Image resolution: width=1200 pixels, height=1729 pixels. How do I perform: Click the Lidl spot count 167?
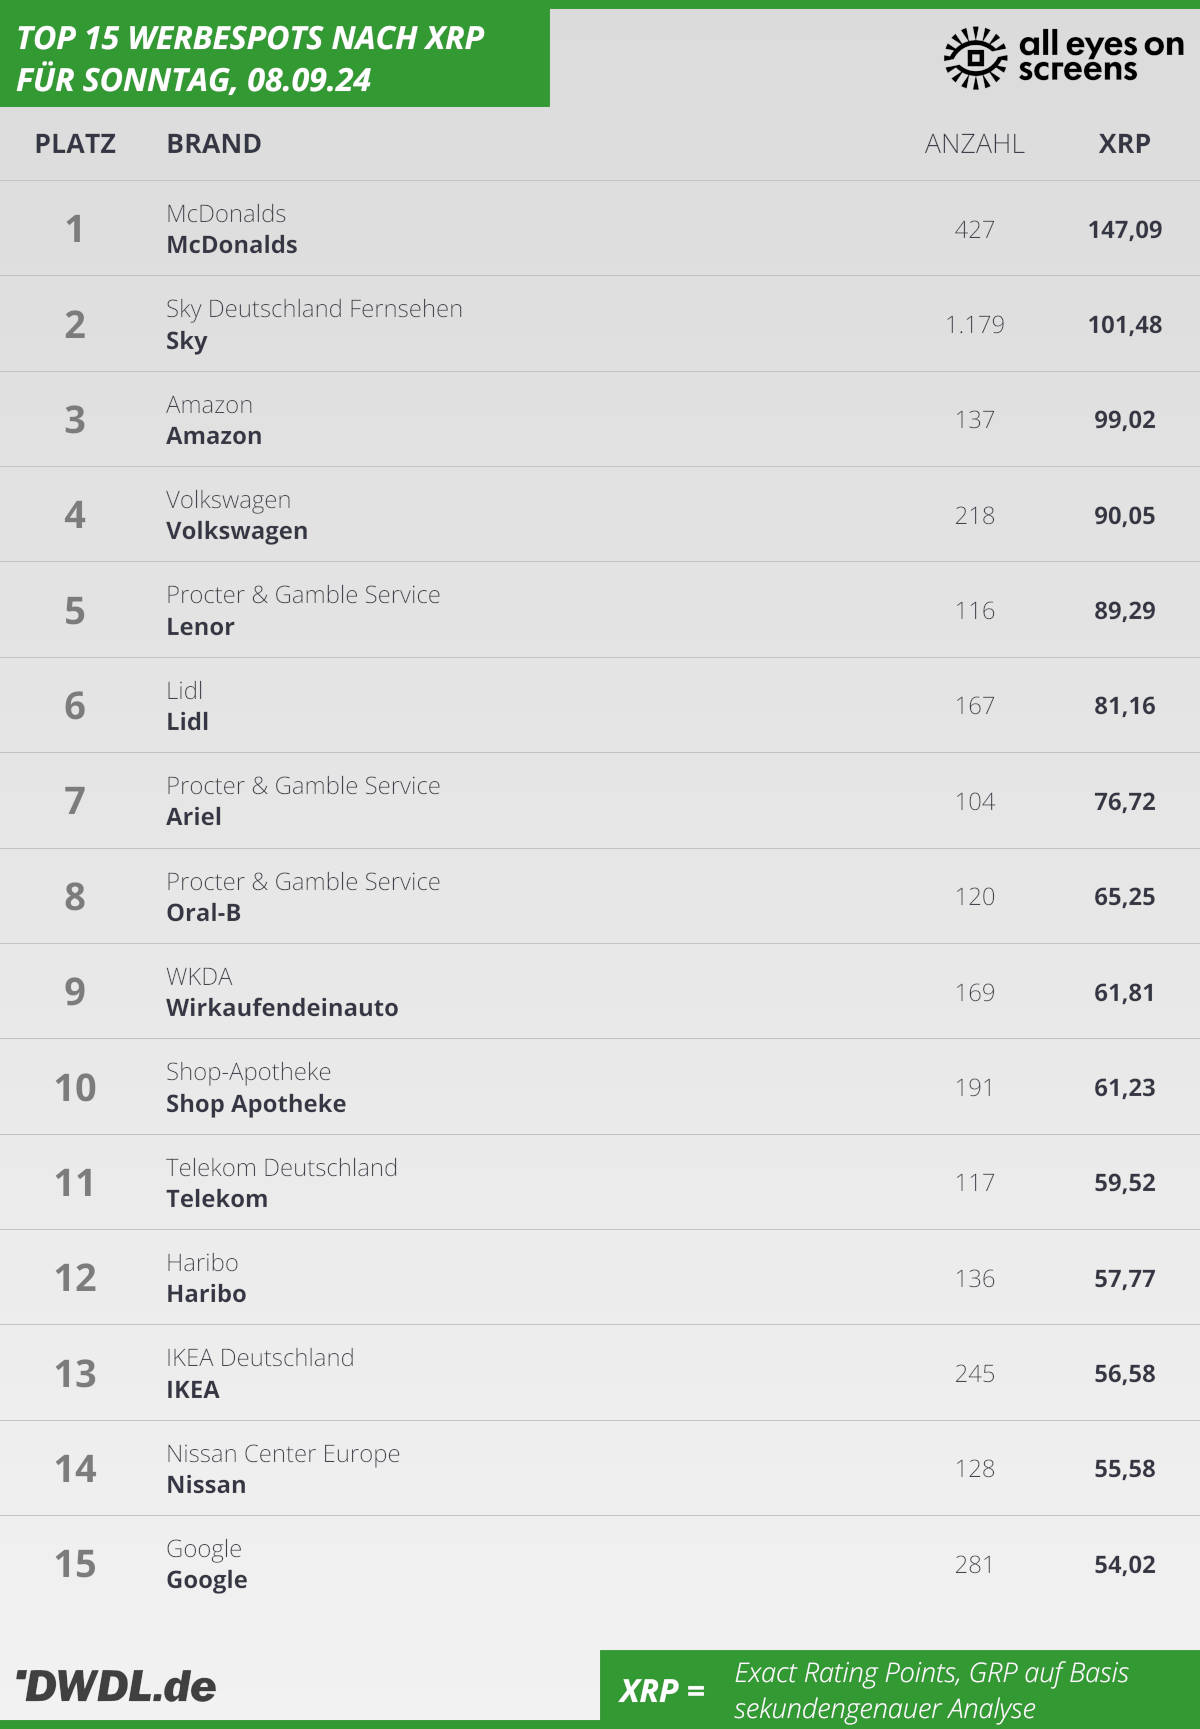click(x=974, y=706)
